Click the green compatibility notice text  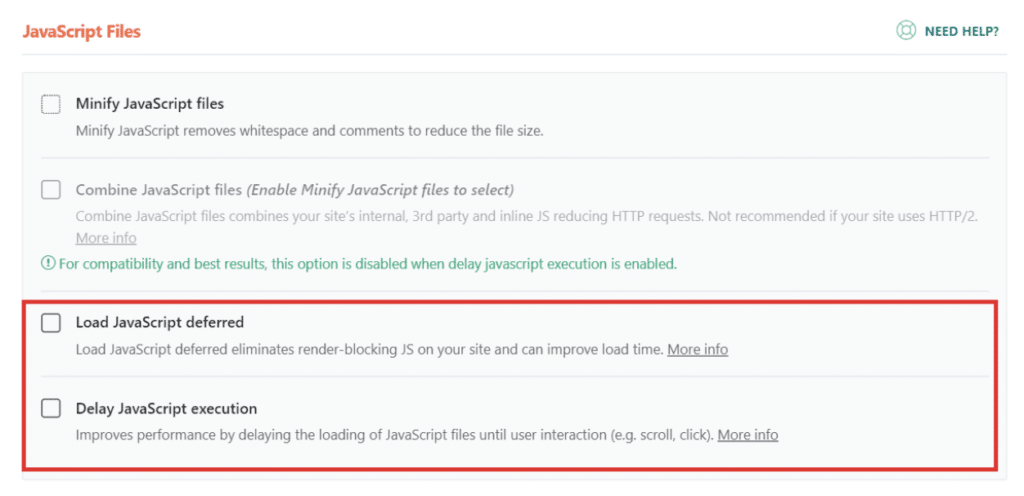tap(368, 264)
